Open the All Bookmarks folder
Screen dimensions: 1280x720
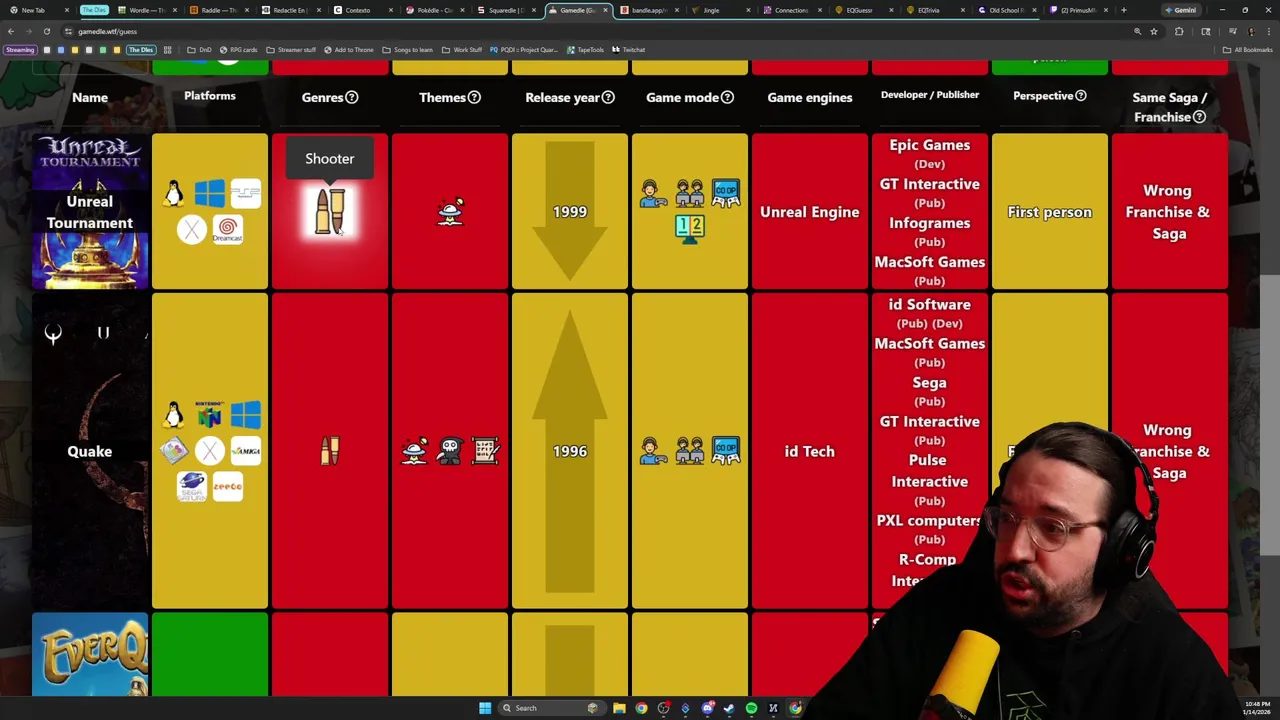coord(1248,49)
